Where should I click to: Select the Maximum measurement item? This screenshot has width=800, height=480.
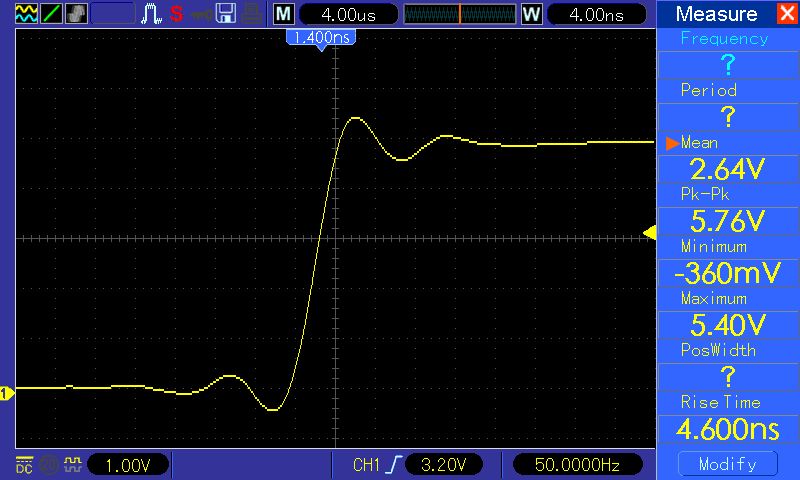(x=714, y=298)
